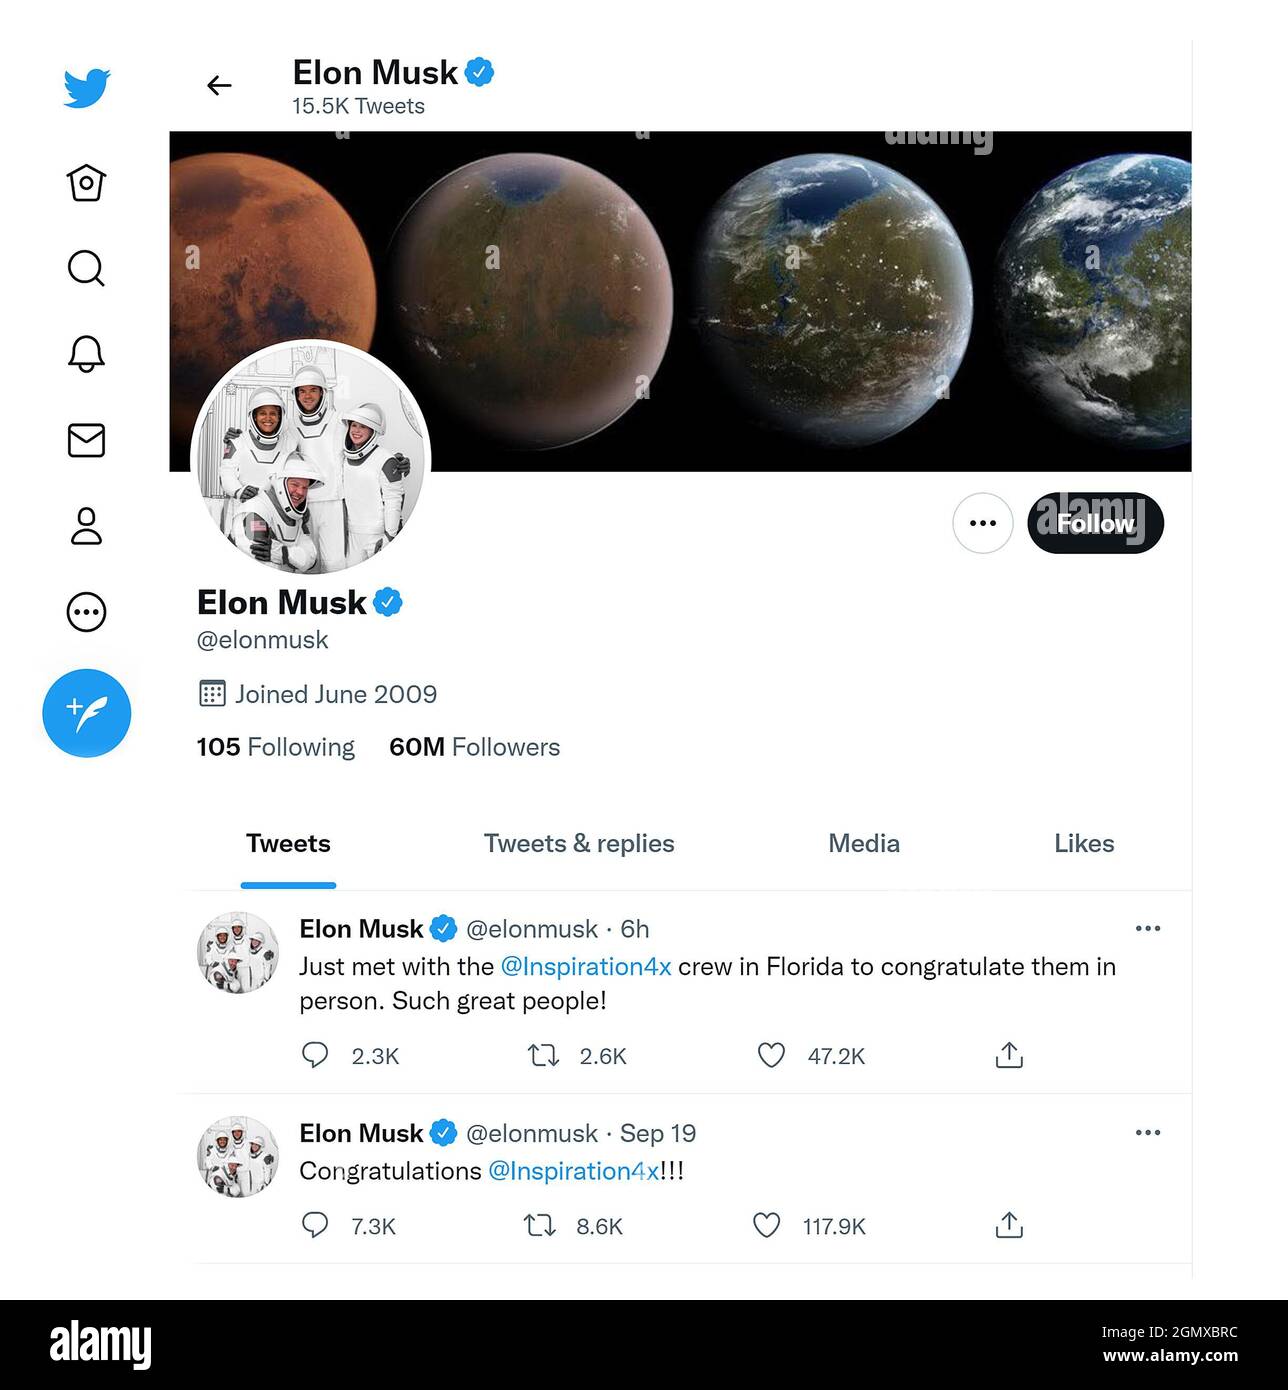Open the large profile picture
Image resolution: width=1288 pixels, height=1390 pixels.
[310, 458]
